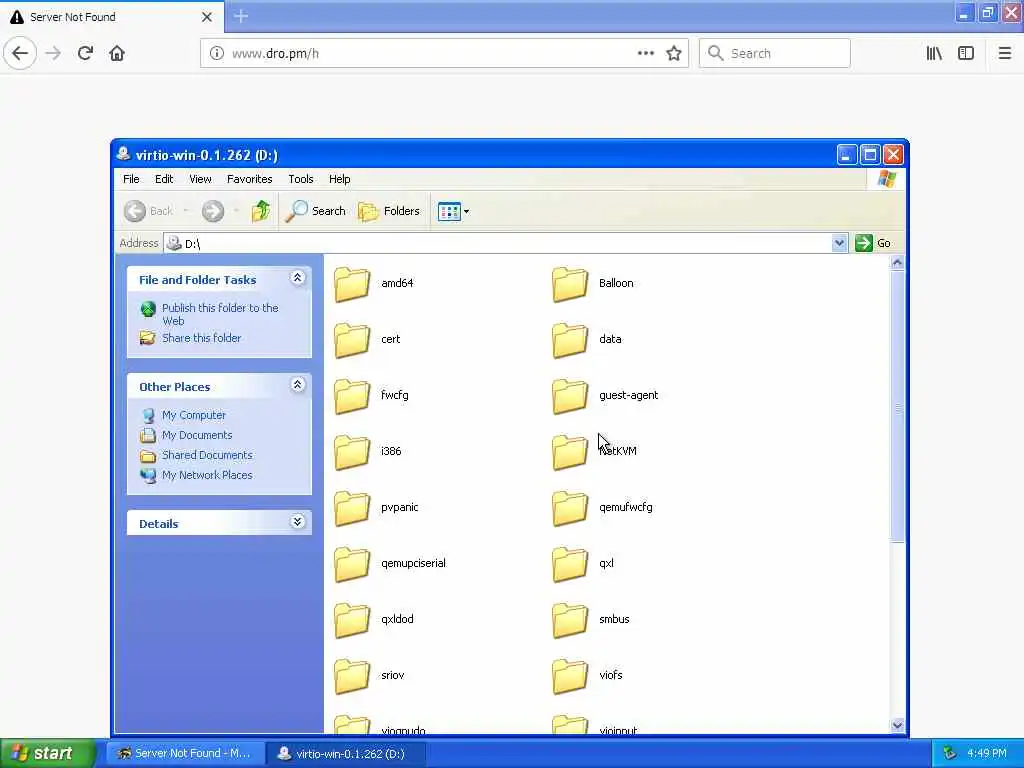Screen dimensions: 1024x768
Task: Open the amd64 folder icon
Action: click(353, 283)
